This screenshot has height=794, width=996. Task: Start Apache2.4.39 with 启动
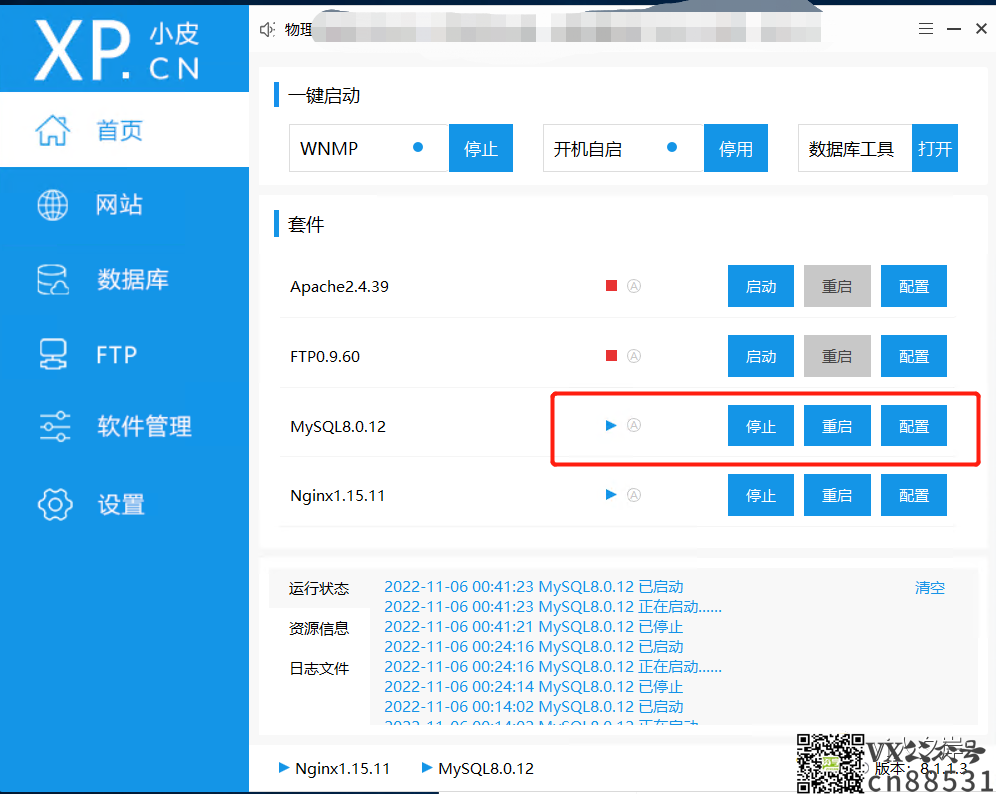(x=760, y=286)
